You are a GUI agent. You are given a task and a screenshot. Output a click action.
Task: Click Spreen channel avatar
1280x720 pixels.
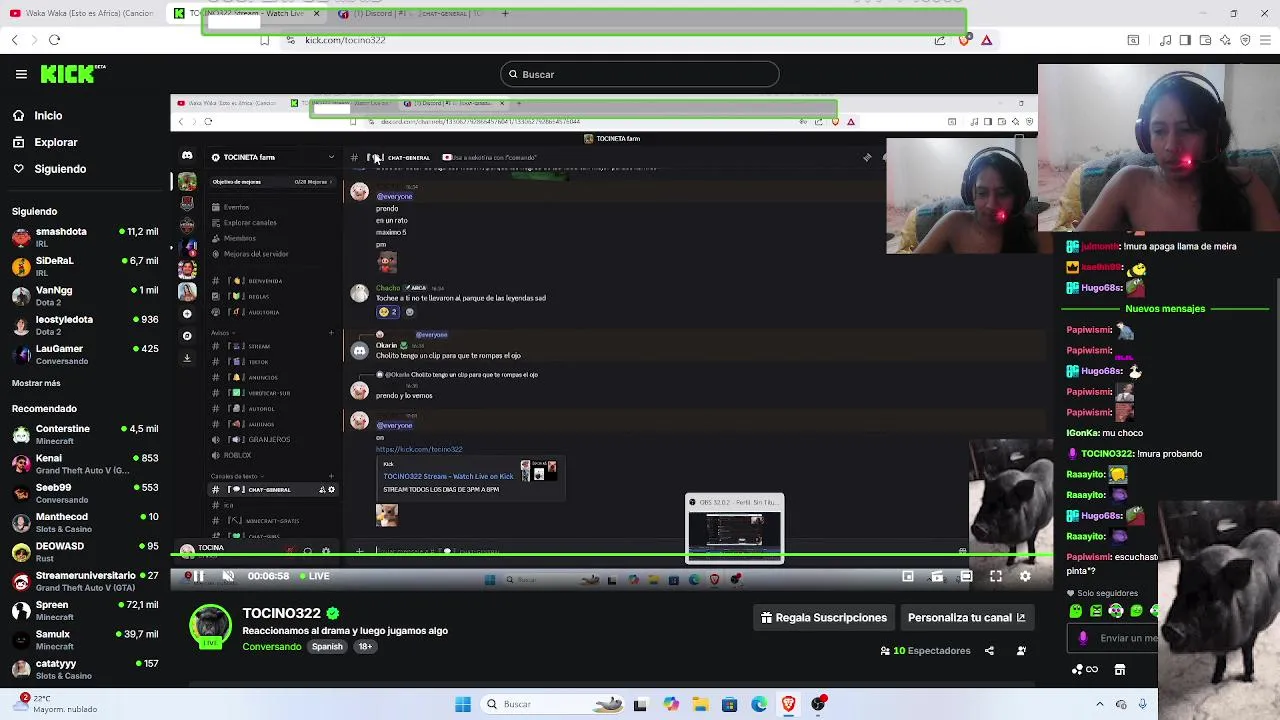pos(21,610)
